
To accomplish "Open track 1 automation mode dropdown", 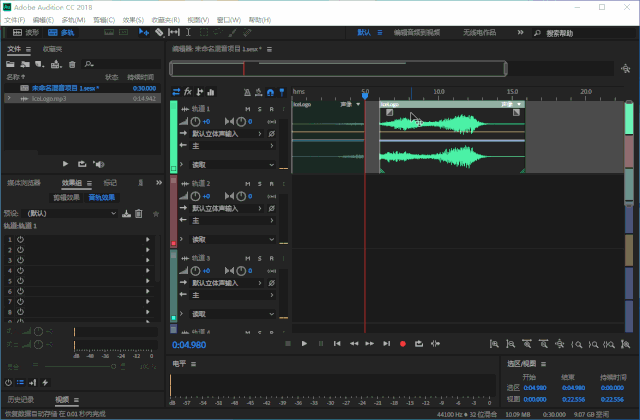I will coord(233,164).
